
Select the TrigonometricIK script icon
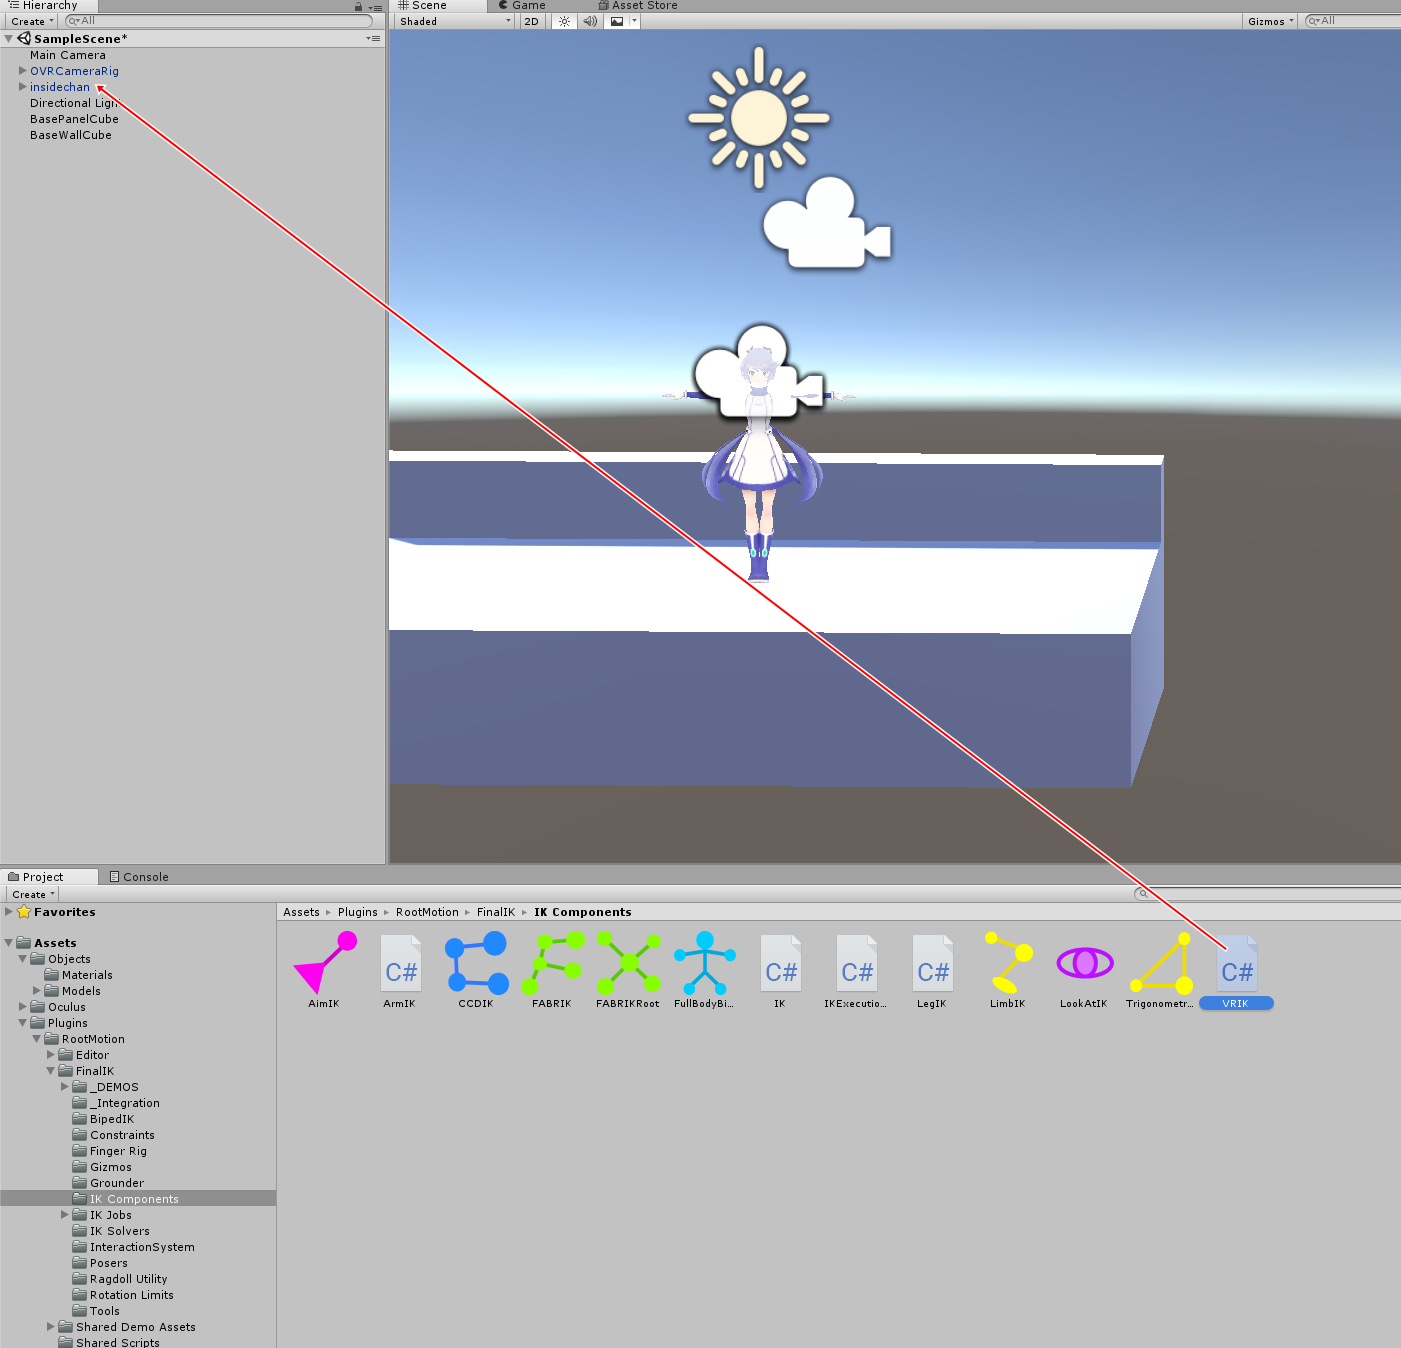click(x=1160, y=963)
